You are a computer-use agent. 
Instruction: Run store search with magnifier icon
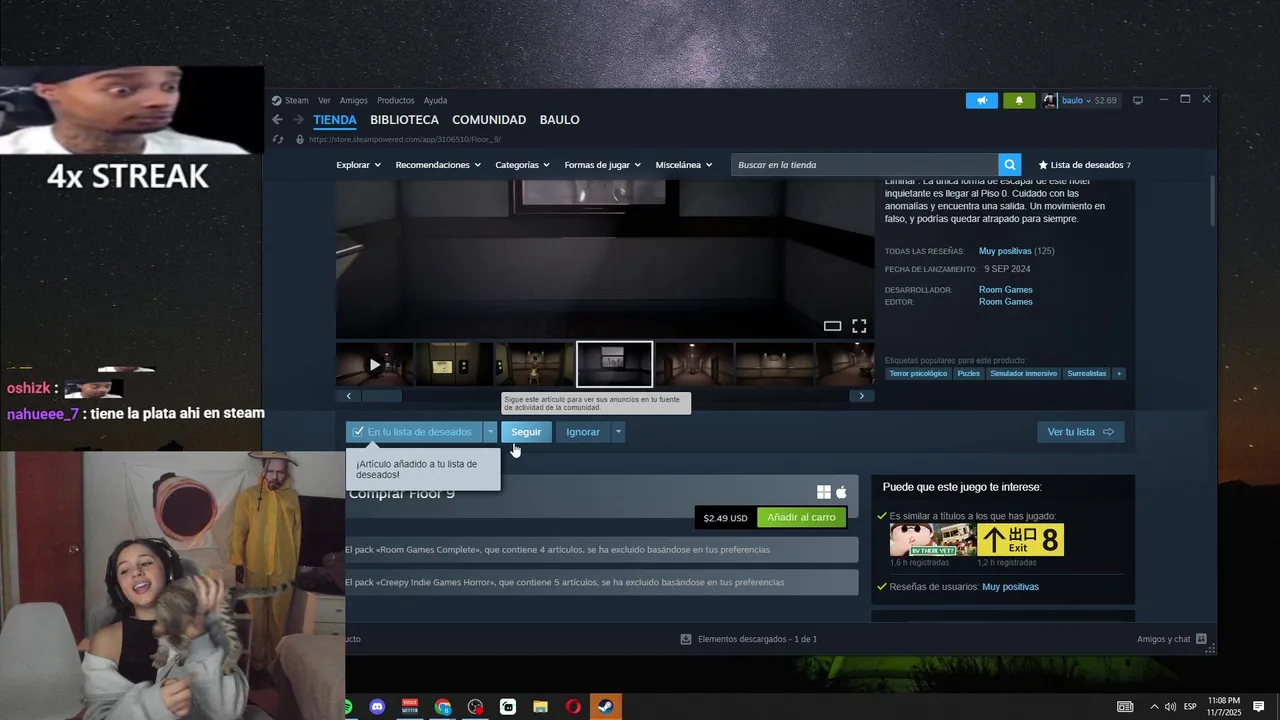click(1010, 165)
